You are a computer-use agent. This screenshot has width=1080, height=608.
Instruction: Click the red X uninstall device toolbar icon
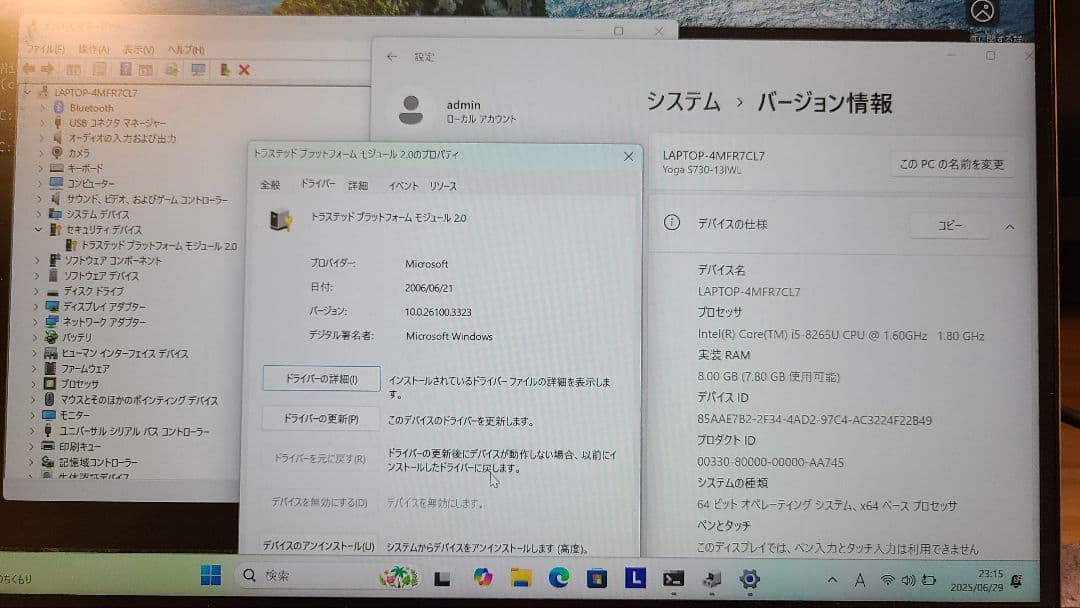[244, 70]
